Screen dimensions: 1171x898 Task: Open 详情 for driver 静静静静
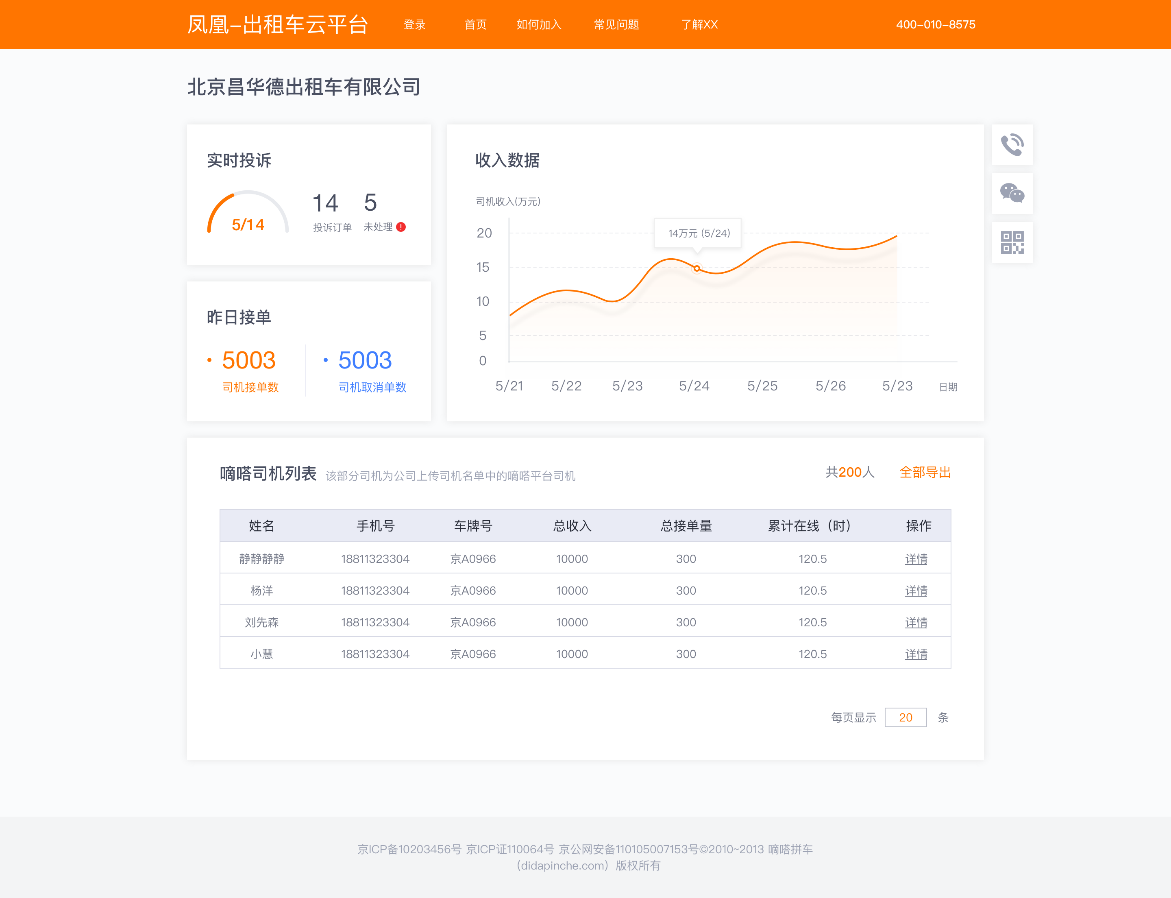(916, 558)
